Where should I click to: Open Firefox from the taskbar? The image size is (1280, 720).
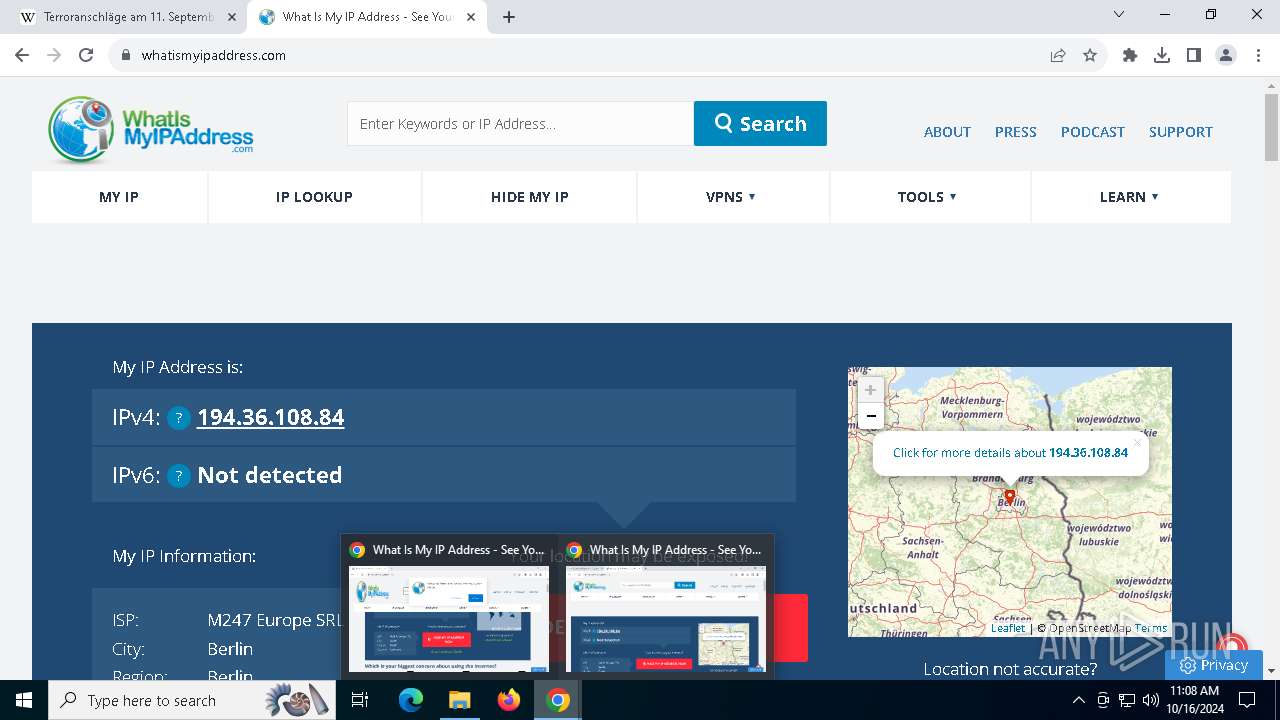pyautogui.click(x=509, y=700)
